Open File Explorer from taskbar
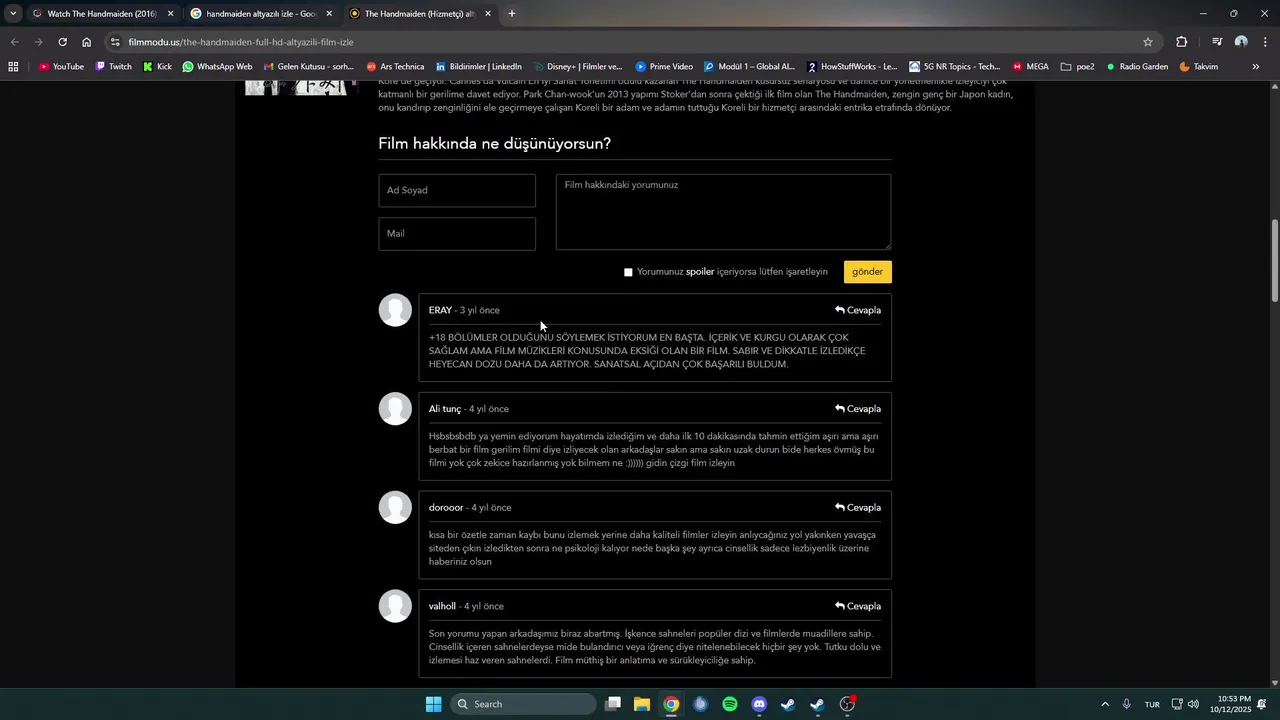Screen dimensions: 1280x720 (x=642, y=704)
